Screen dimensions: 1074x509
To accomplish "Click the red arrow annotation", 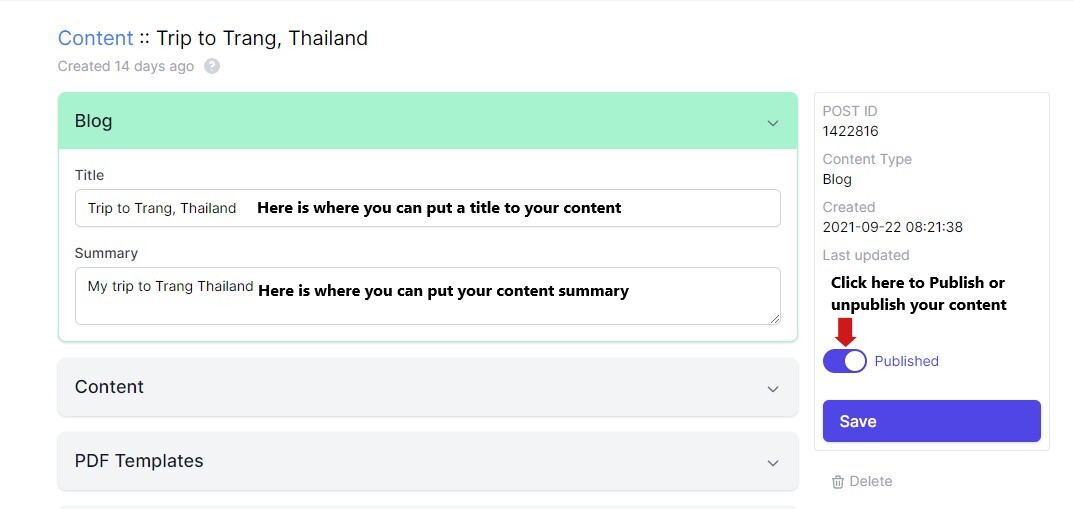I will tap(845, 331).
